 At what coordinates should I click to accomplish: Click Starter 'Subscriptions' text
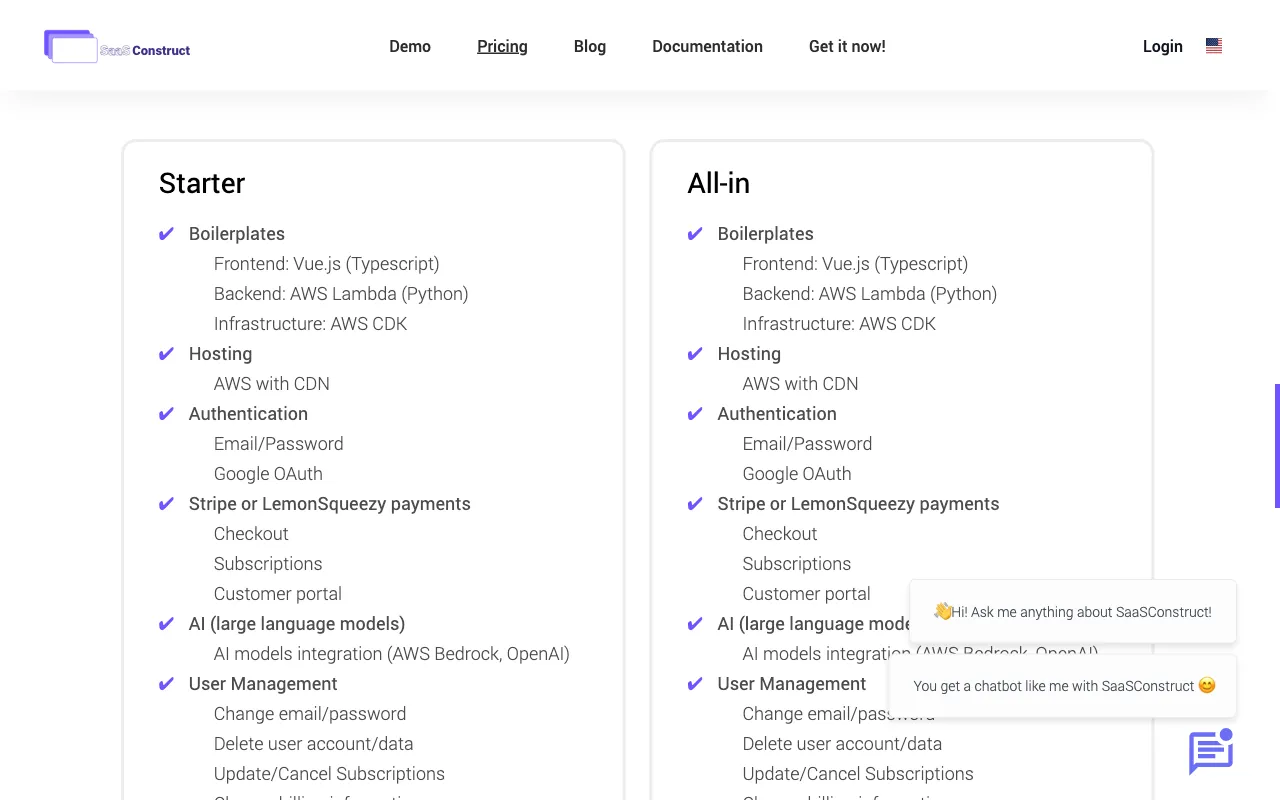point(268,564)
